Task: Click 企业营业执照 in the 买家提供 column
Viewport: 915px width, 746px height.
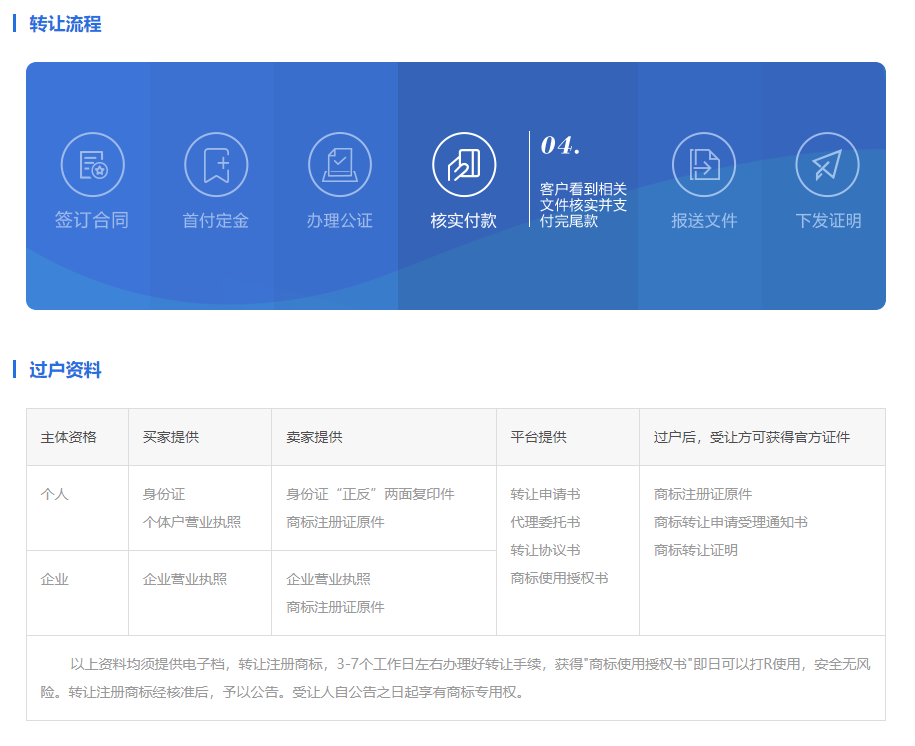Action: [185, 580]
